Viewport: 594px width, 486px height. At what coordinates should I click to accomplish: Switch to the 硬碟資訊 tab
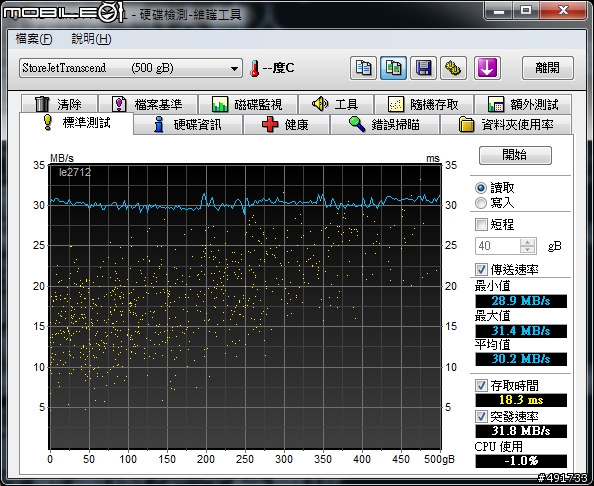pyautogui.click(x=188, y=125)
